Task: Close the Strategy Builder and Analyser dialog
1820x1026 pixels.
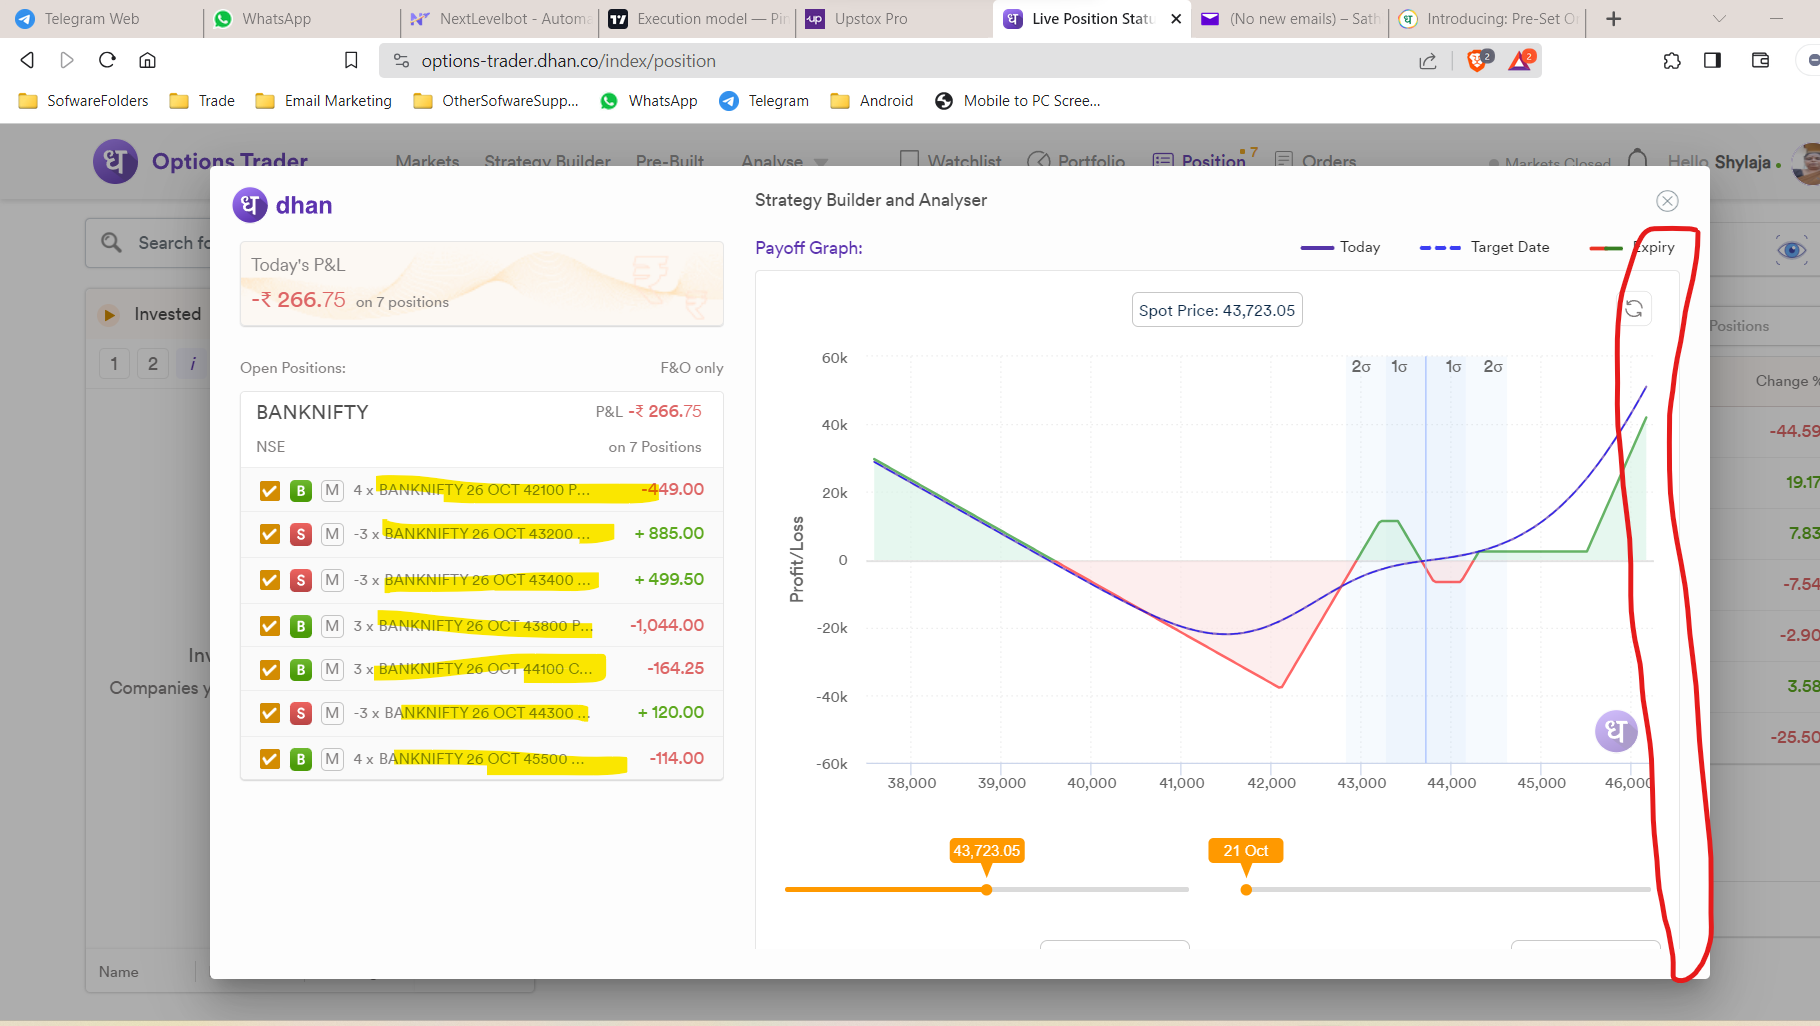Action: [x=1667, y=201]
